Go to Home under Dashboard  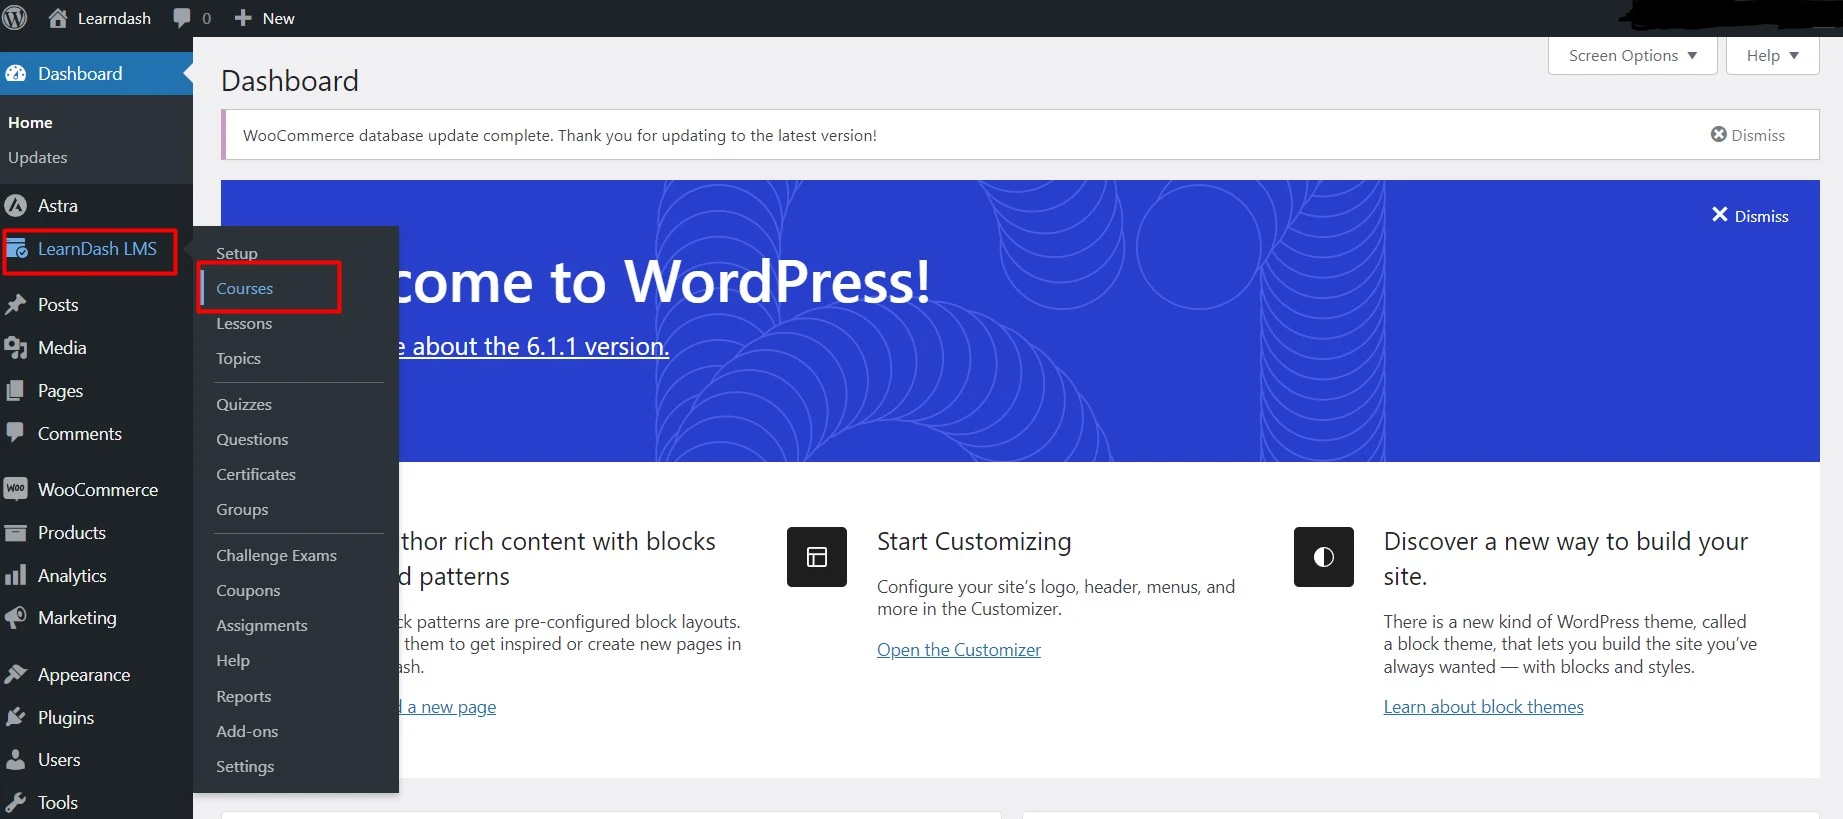point(30,122)
